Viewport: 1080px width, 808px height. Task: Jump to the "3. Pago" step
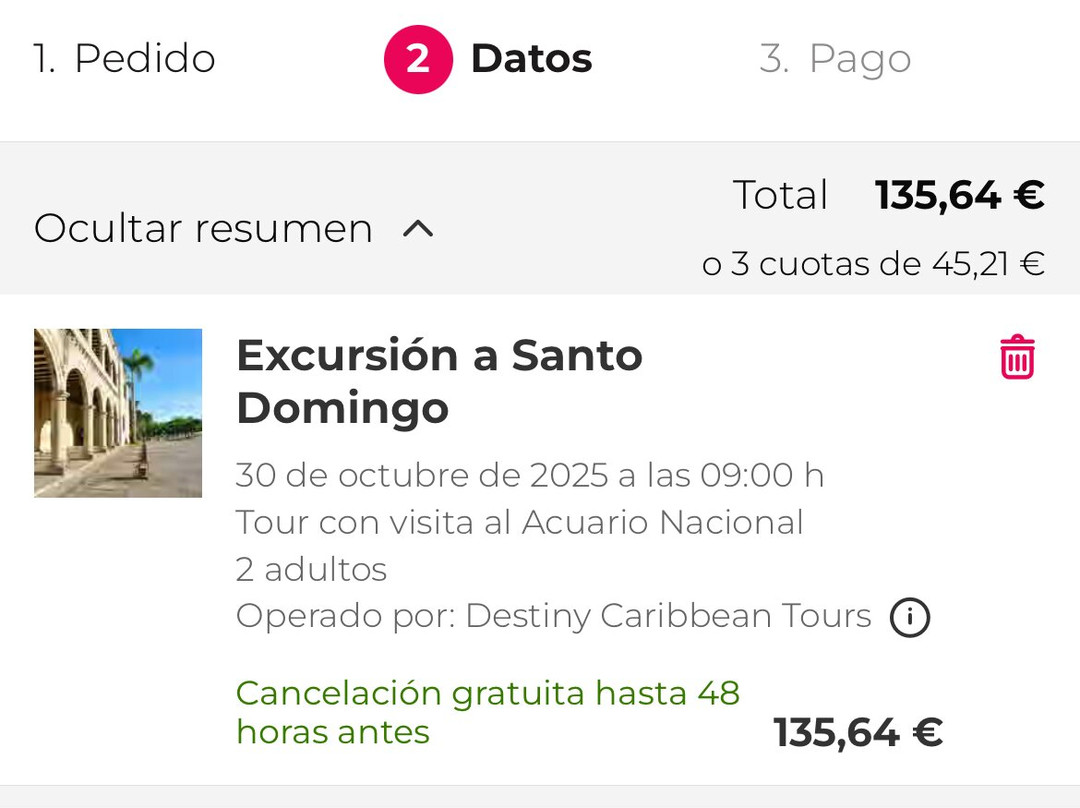[x=835, y=59]
